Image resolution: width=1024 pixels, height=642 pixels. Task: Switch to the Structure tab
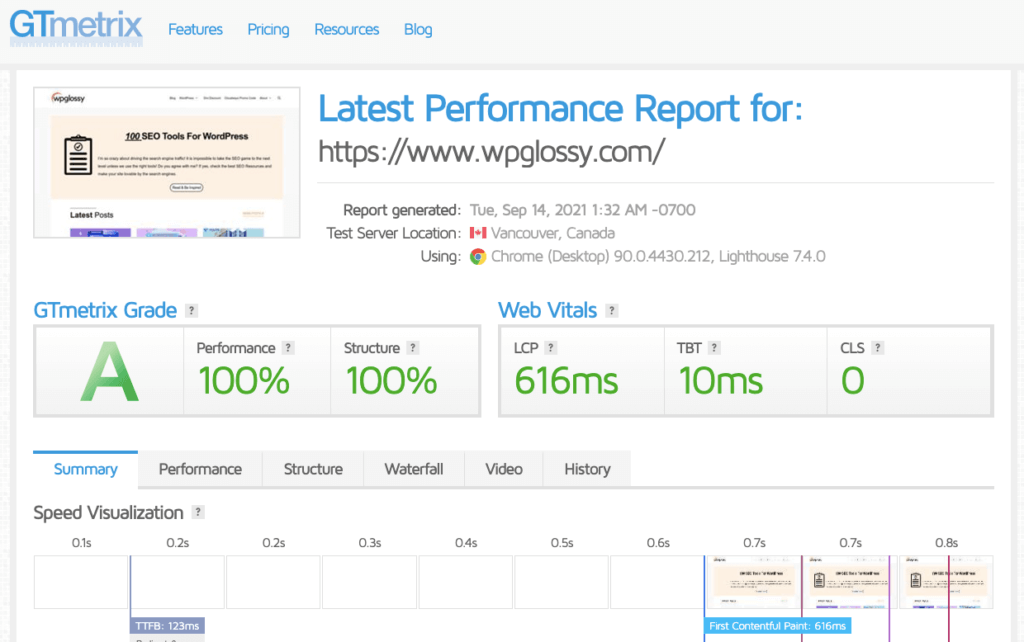pos(313,469)
